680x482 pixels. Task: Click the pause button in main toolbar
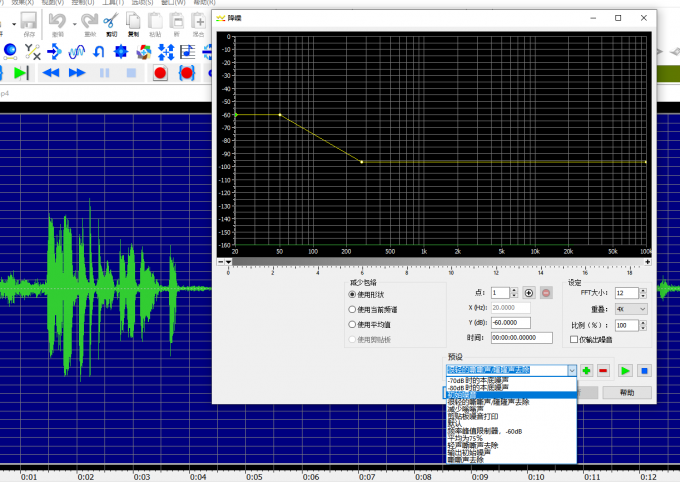[x=105, y=73]
